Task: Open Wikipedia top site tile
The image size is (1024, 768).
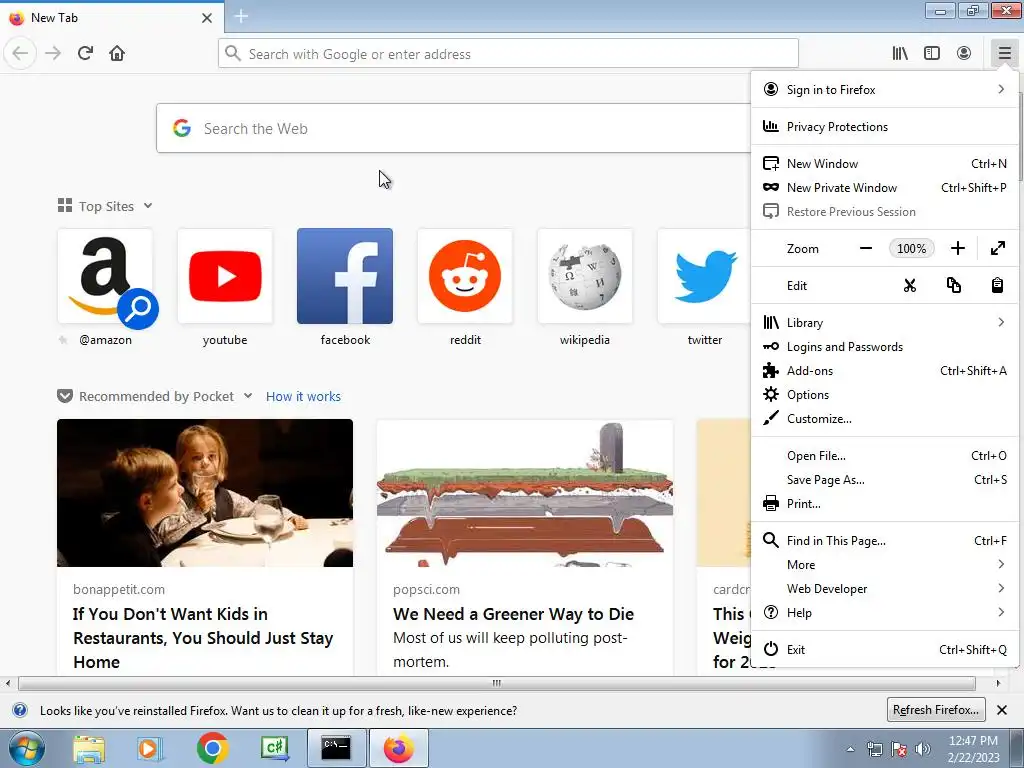Action: [x=584, y=276]
